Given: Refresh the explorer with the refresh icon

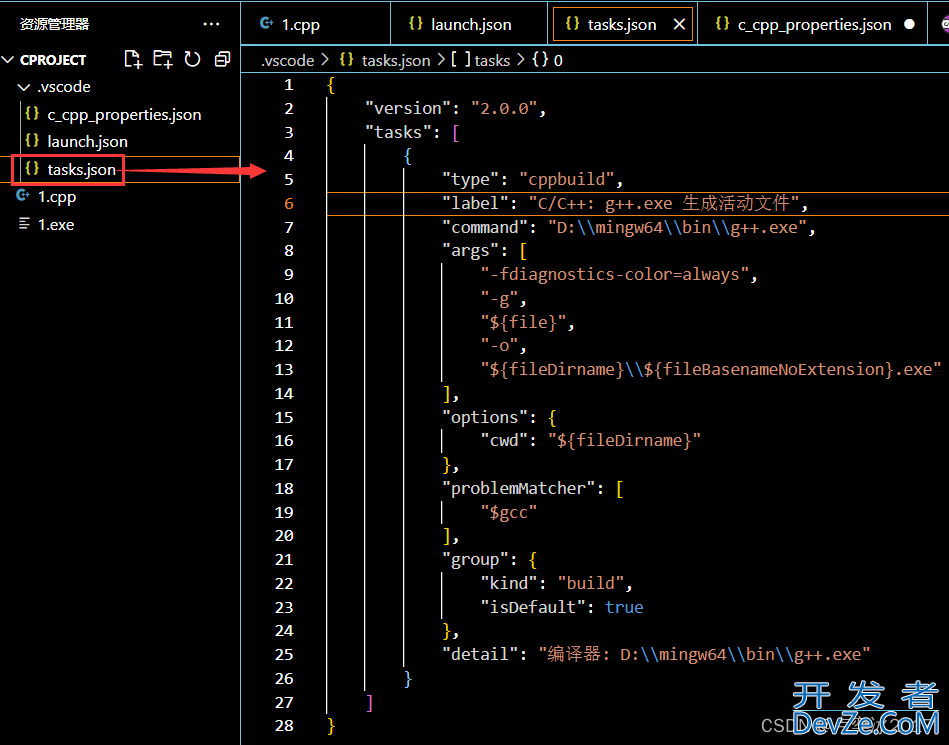Looking at the screenshot, I should (x=192, y=59).
